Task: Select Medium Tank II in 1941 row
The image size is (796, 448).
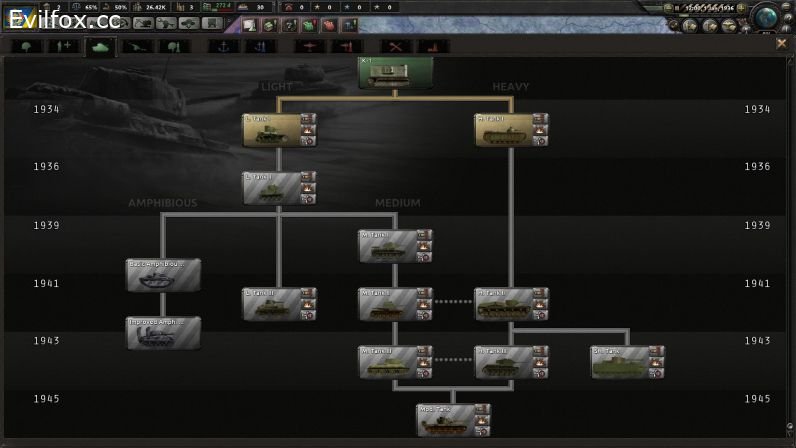Action: coord(387,304)
